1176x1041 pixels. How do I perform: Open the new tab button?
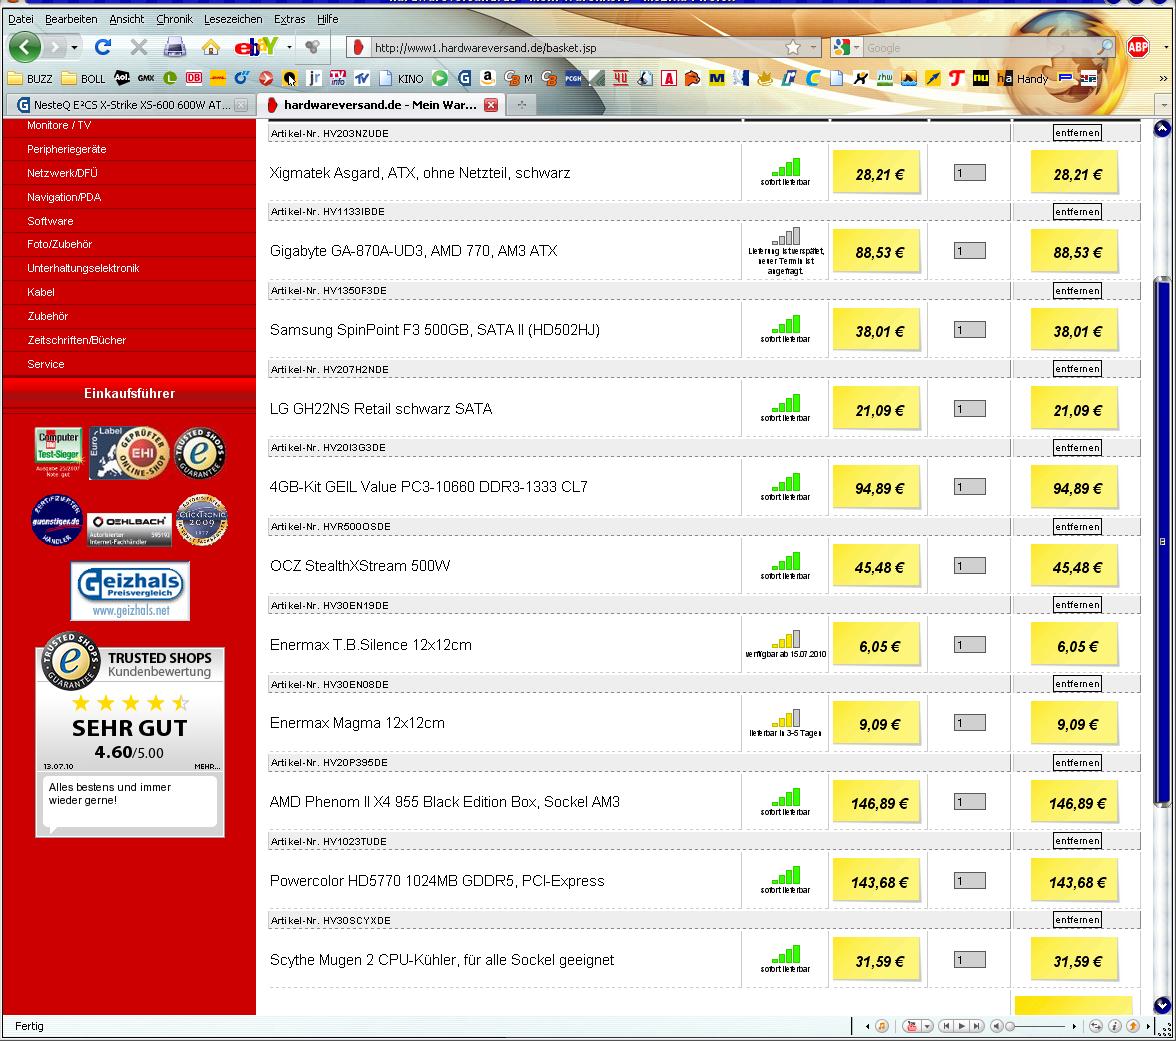point(521,104)
